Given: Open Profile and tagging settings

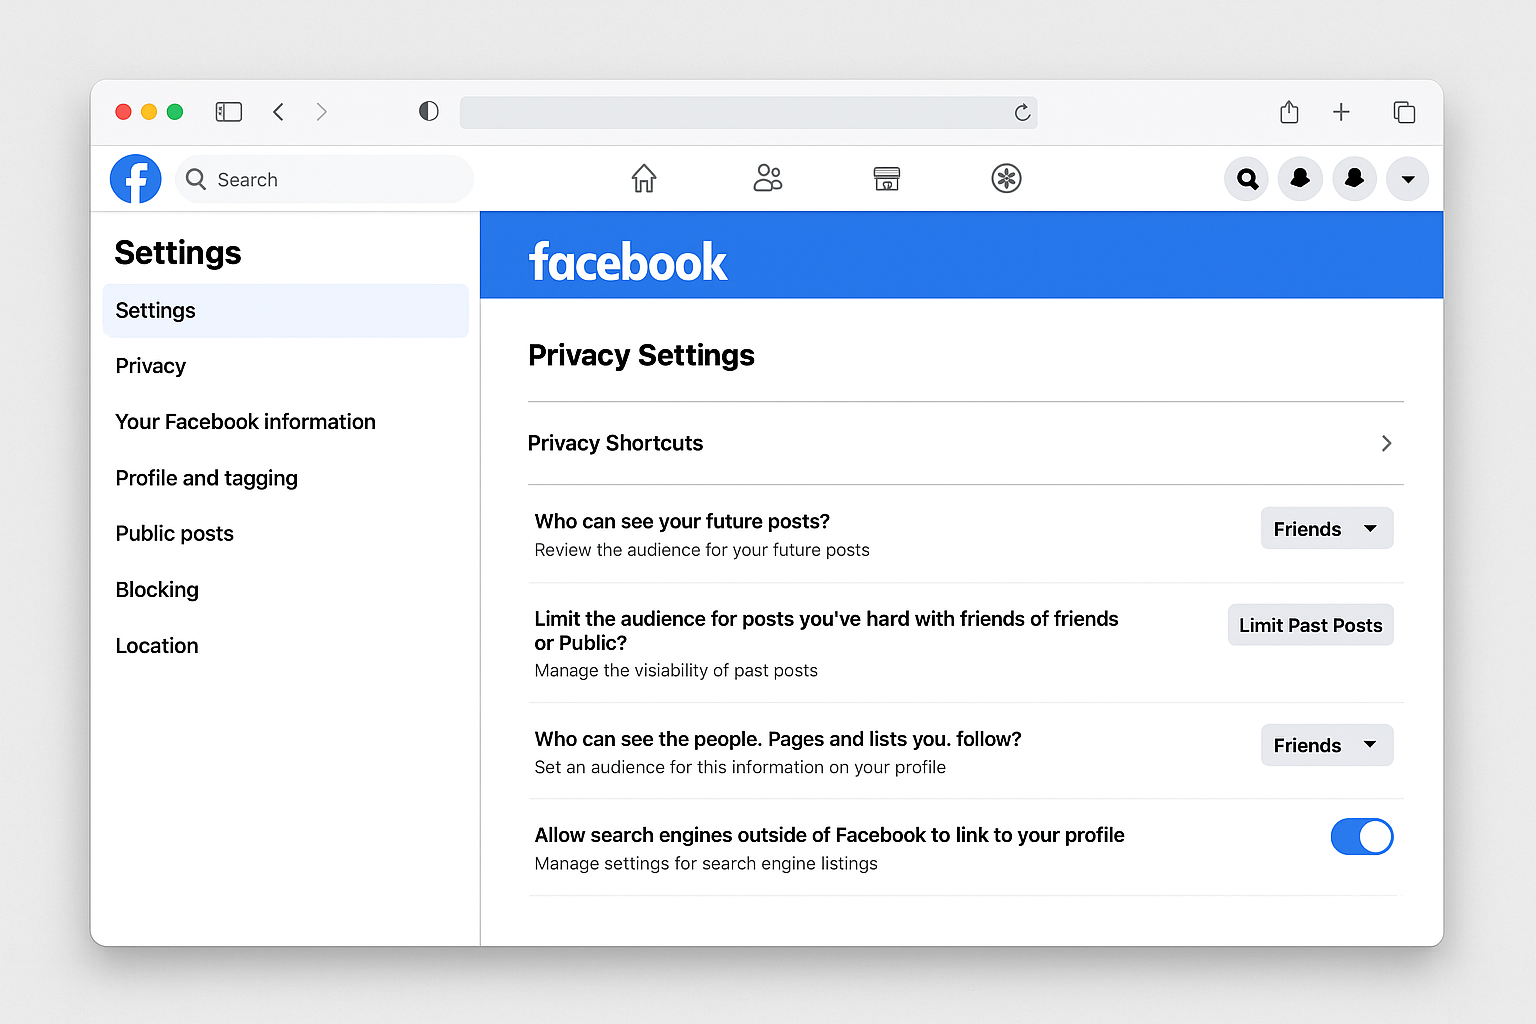Looking at the screenshot, I should coord(206,478).
